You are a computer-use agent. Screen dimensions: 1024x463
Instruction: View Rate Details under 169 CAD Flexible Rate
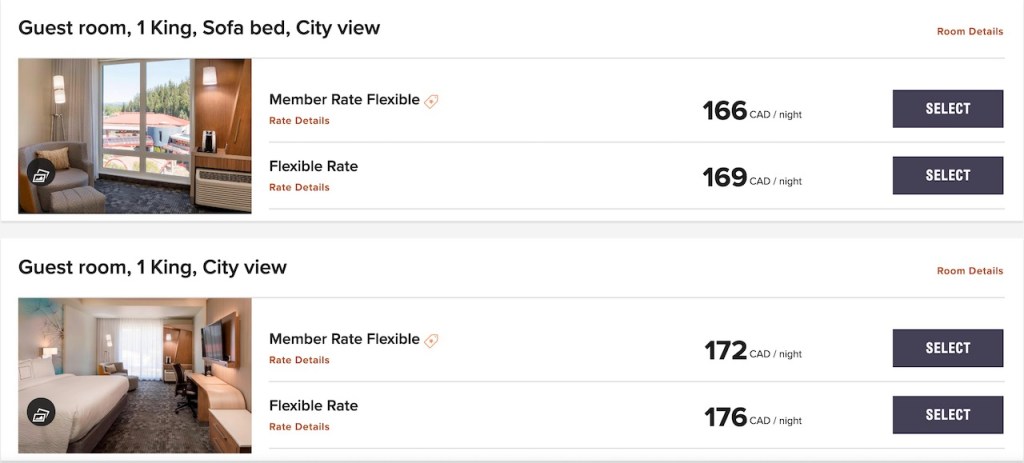point(299,187)
